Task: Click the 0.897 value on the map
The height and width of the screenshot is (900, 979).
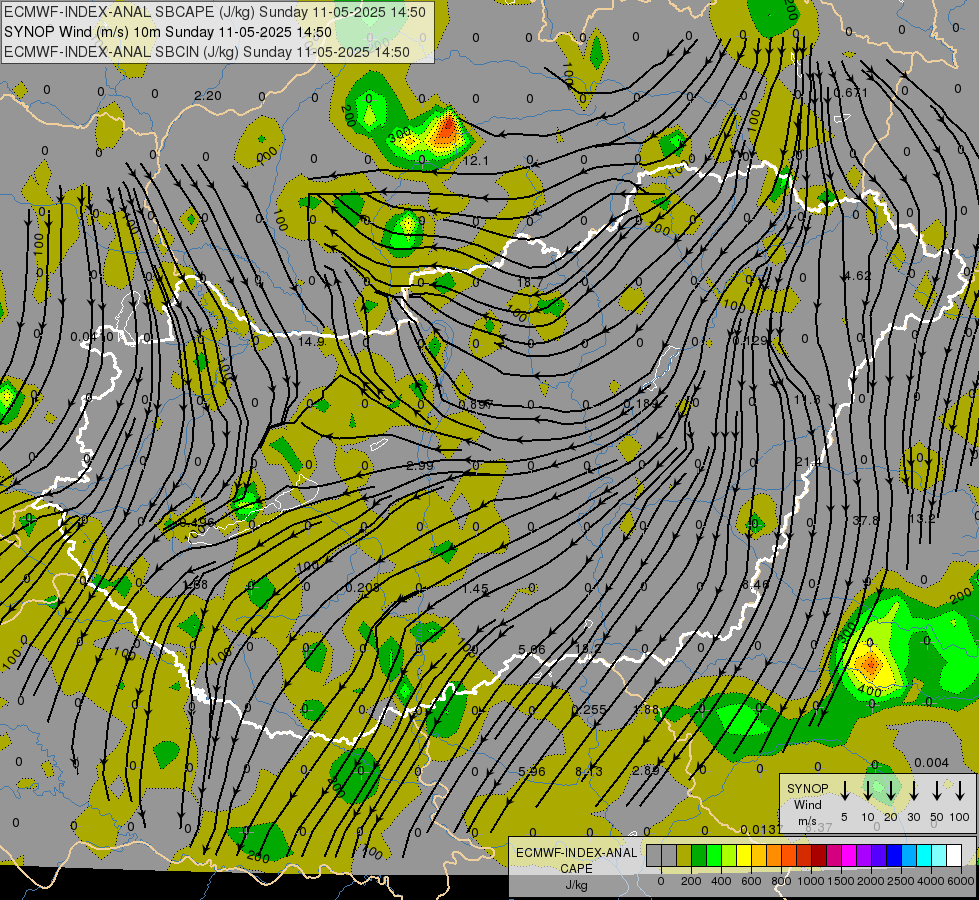Action: point(476,404)
